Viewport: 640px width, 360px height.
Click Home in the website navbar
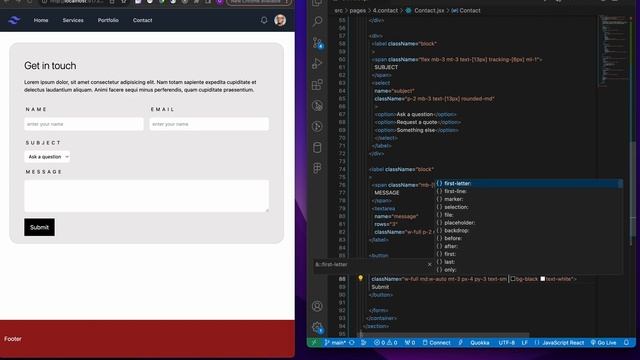pos(41,20)
